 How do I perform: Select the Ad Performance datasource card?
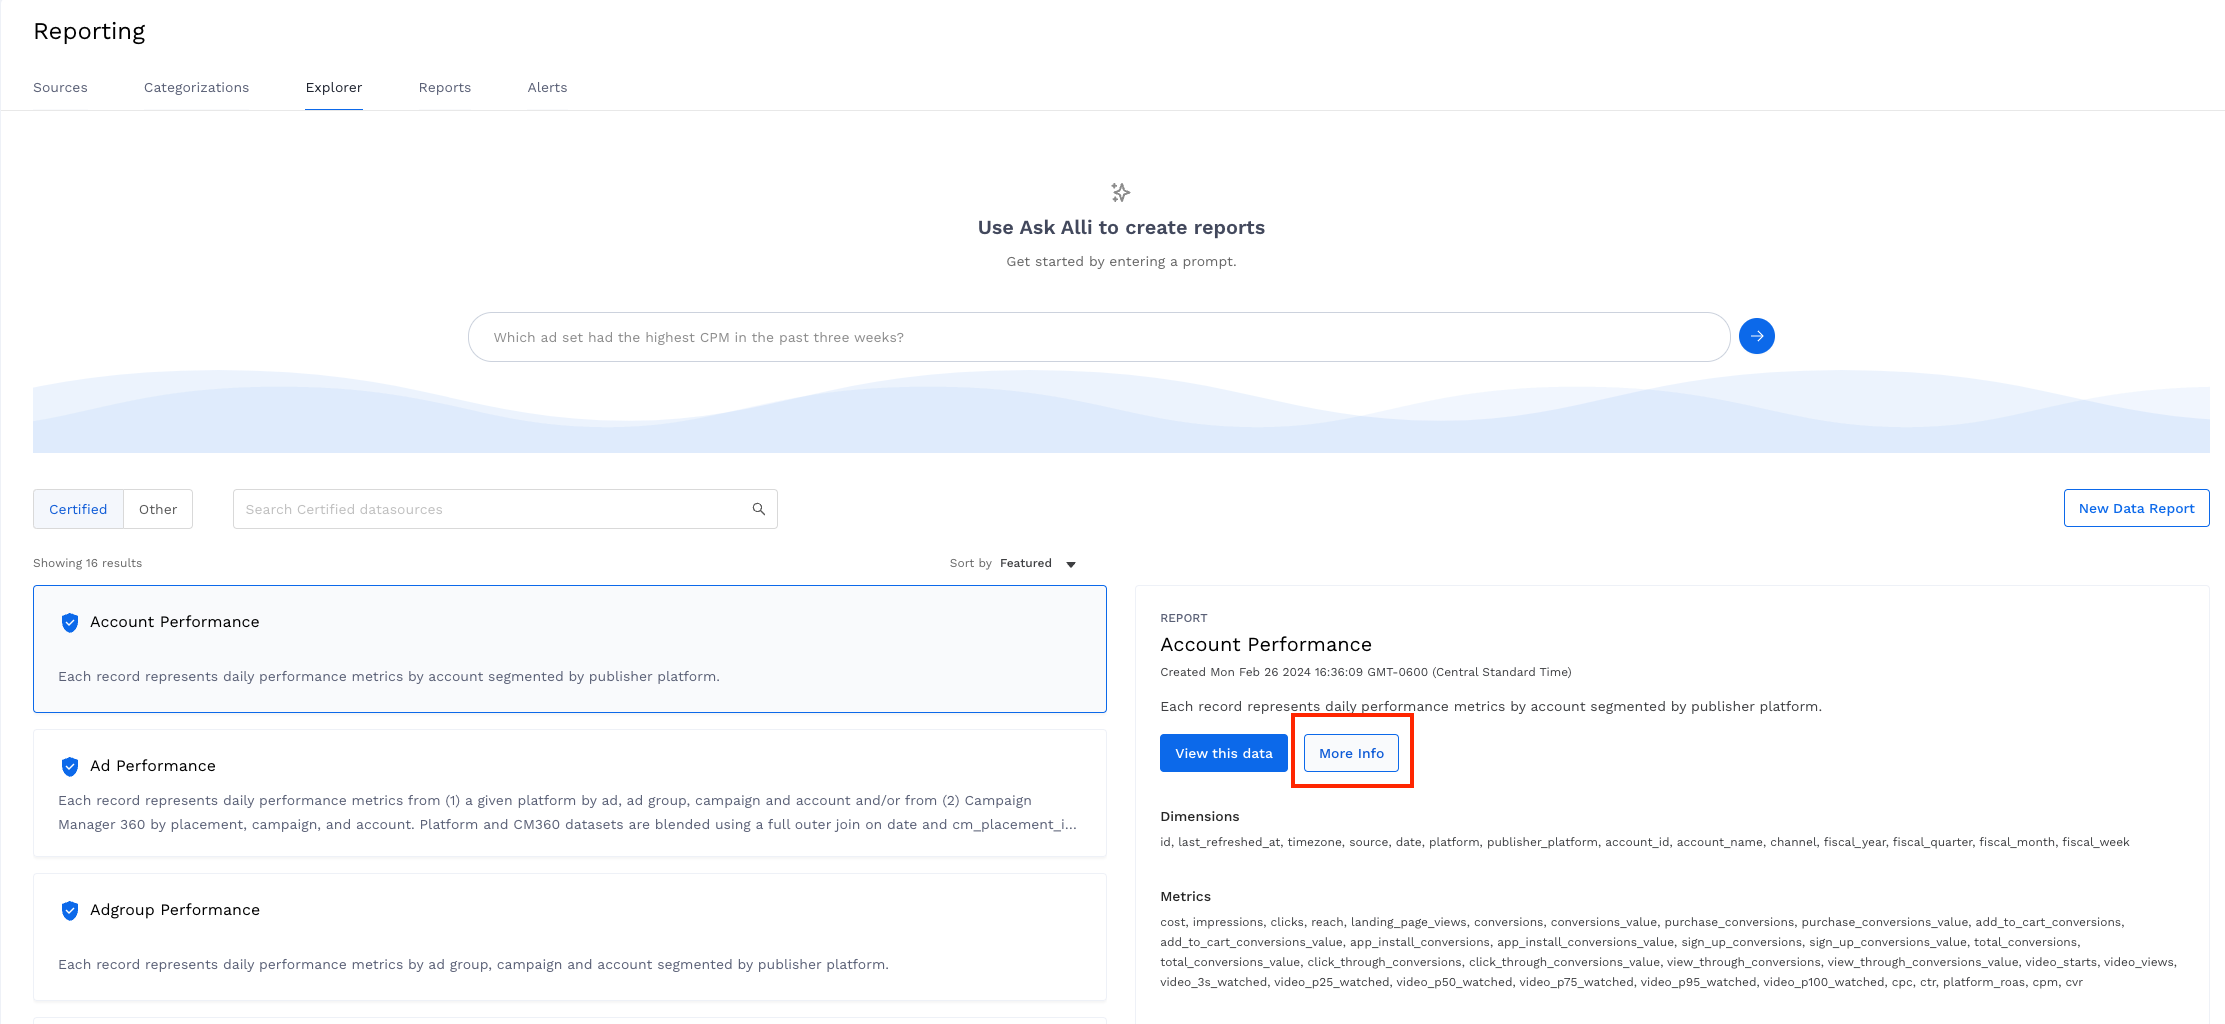point(570,793)
